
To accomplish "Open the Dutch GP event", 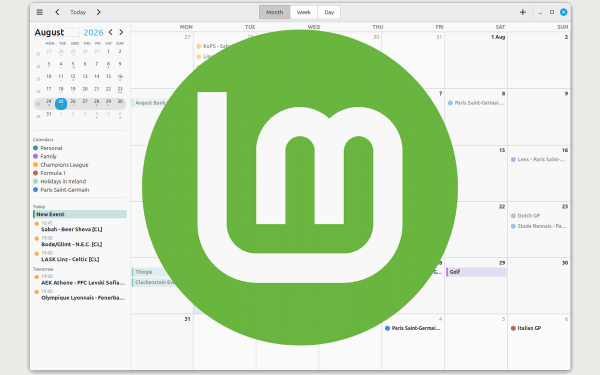I will 525,216.
